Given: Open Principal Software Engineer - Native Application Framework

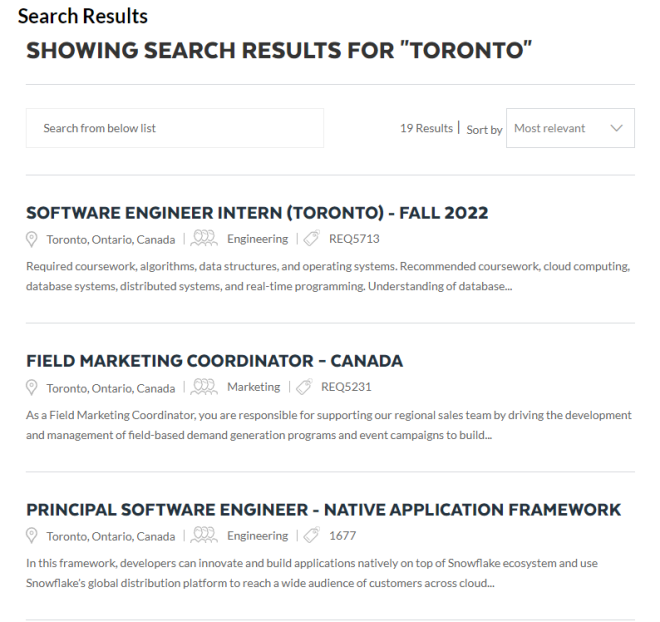Looking at the screenshot, I should pos(323,510).
